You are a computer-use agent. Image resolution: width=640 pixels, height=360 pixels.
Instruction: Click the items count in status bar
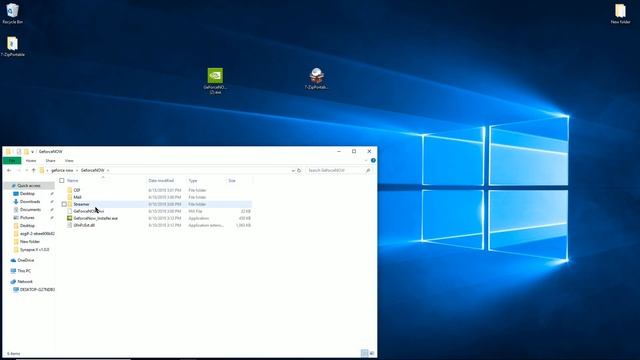pos(13,353)
